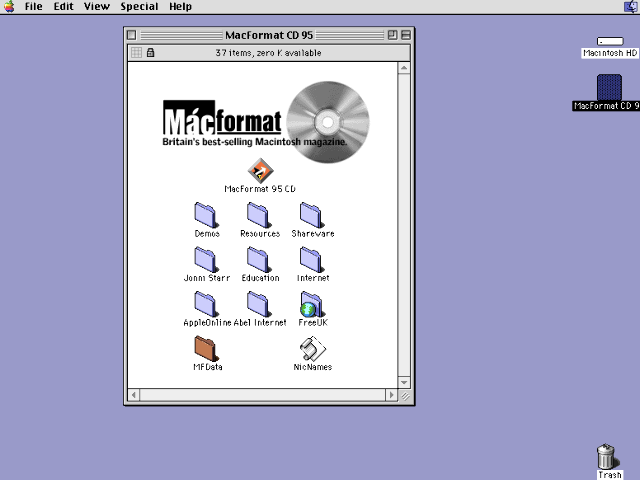Select the Internet folder

tap(312, 260)
